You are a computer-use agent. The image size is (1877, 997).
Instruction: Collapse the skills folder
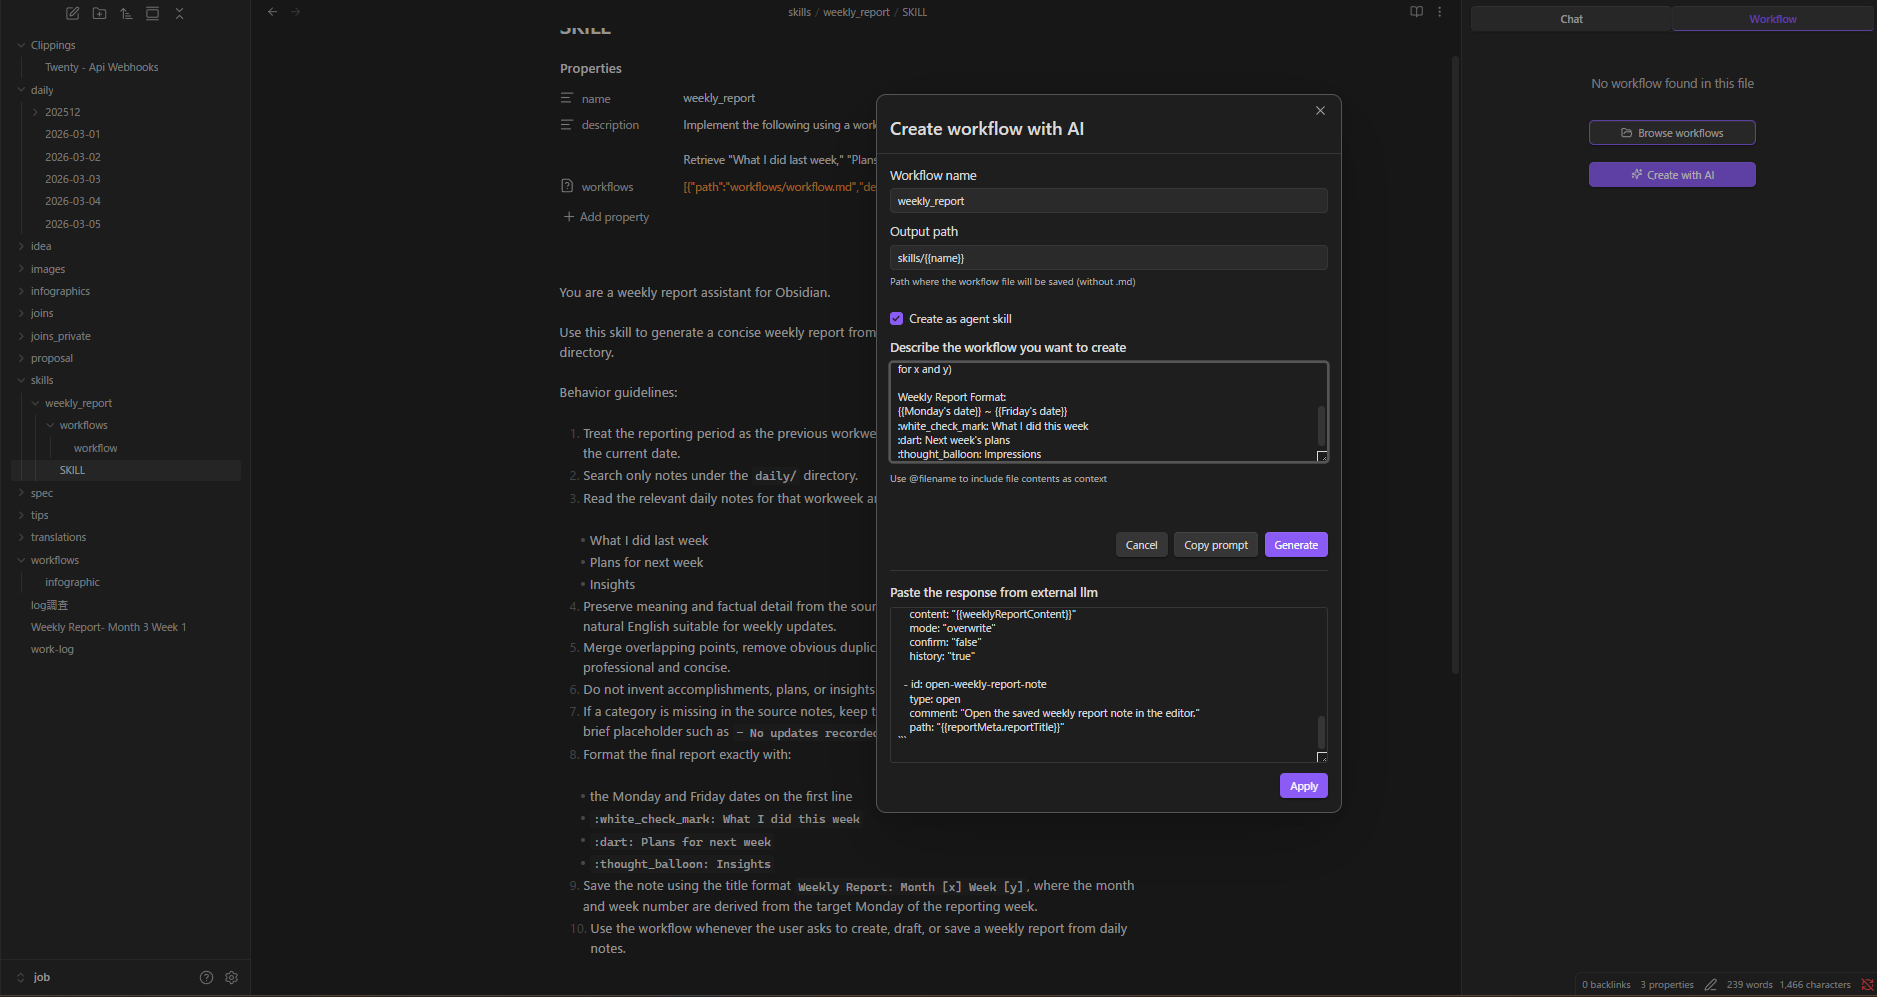click(21, 380)
